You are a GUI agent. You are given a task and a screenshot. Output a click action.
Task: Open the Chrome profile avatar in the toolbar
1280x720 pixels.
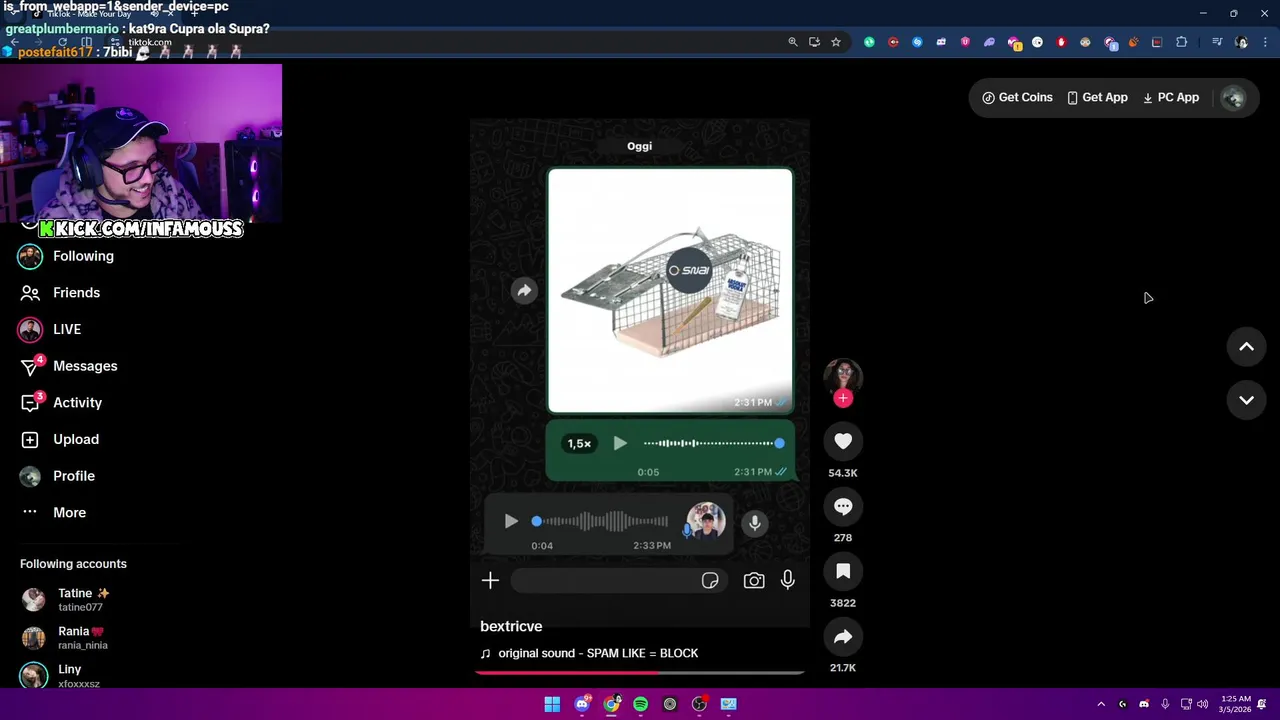coord(1241,42)
